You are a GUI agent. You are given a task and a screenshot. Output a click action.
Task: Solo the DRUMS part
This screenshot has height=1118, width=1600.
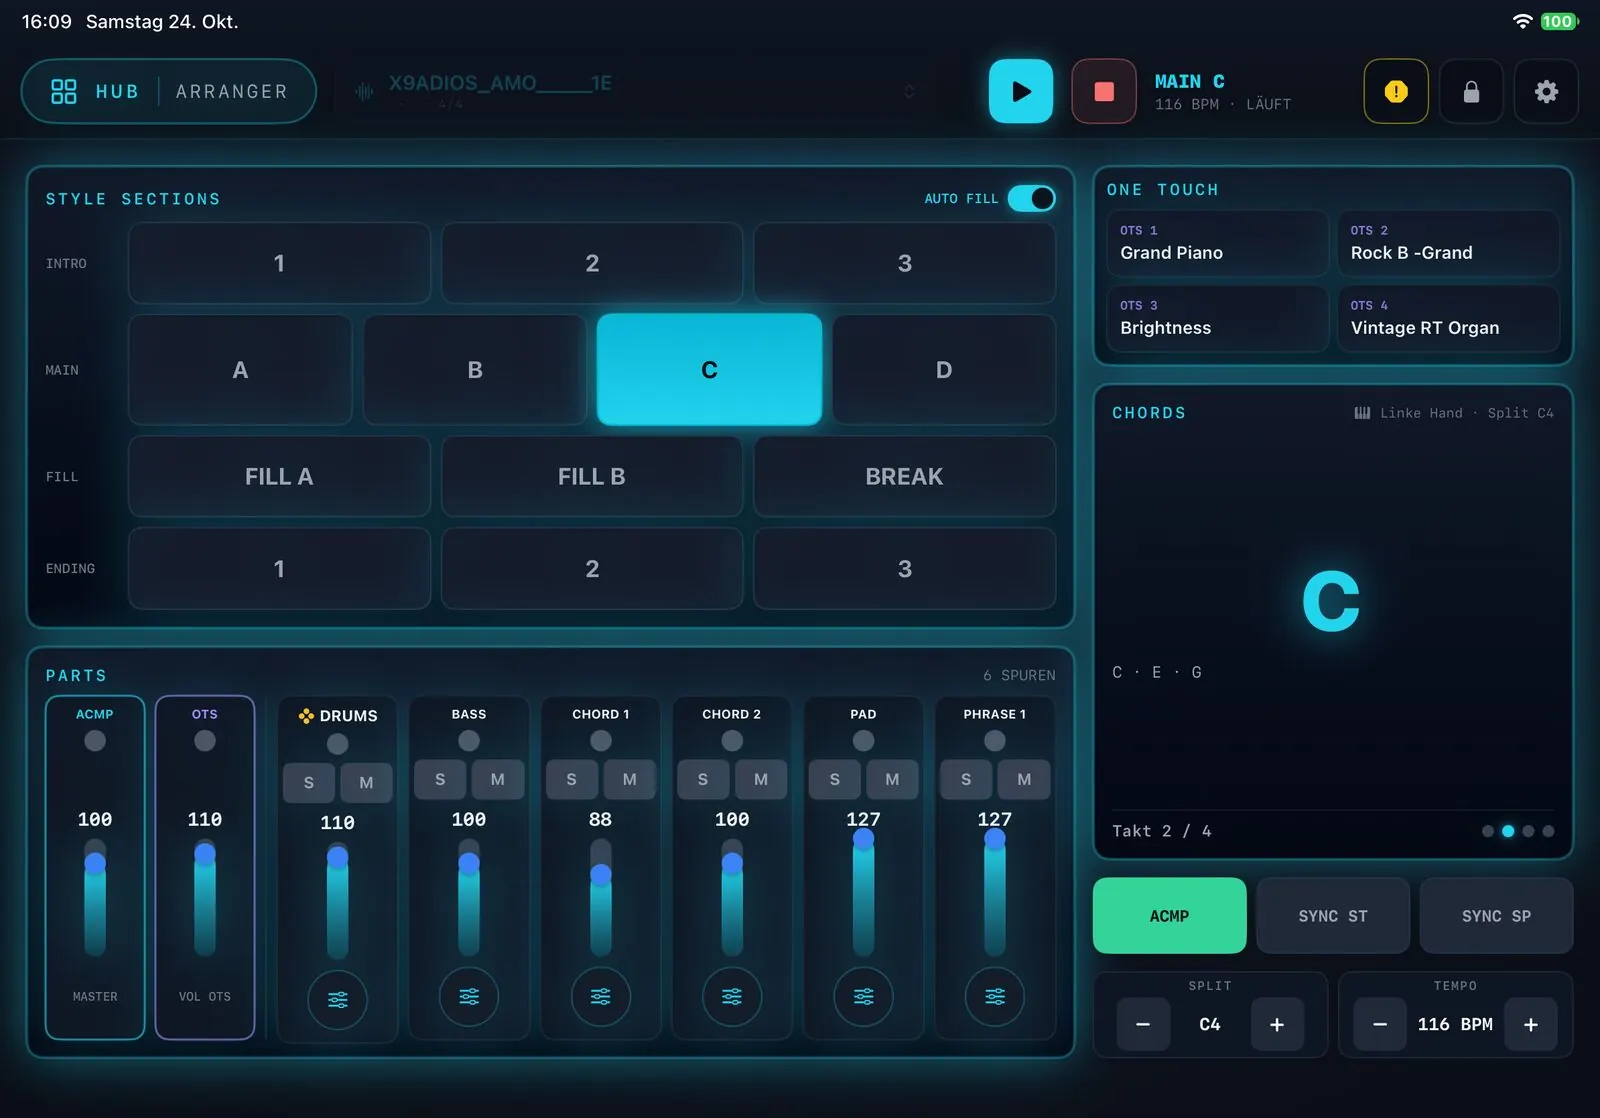point(309,782)
